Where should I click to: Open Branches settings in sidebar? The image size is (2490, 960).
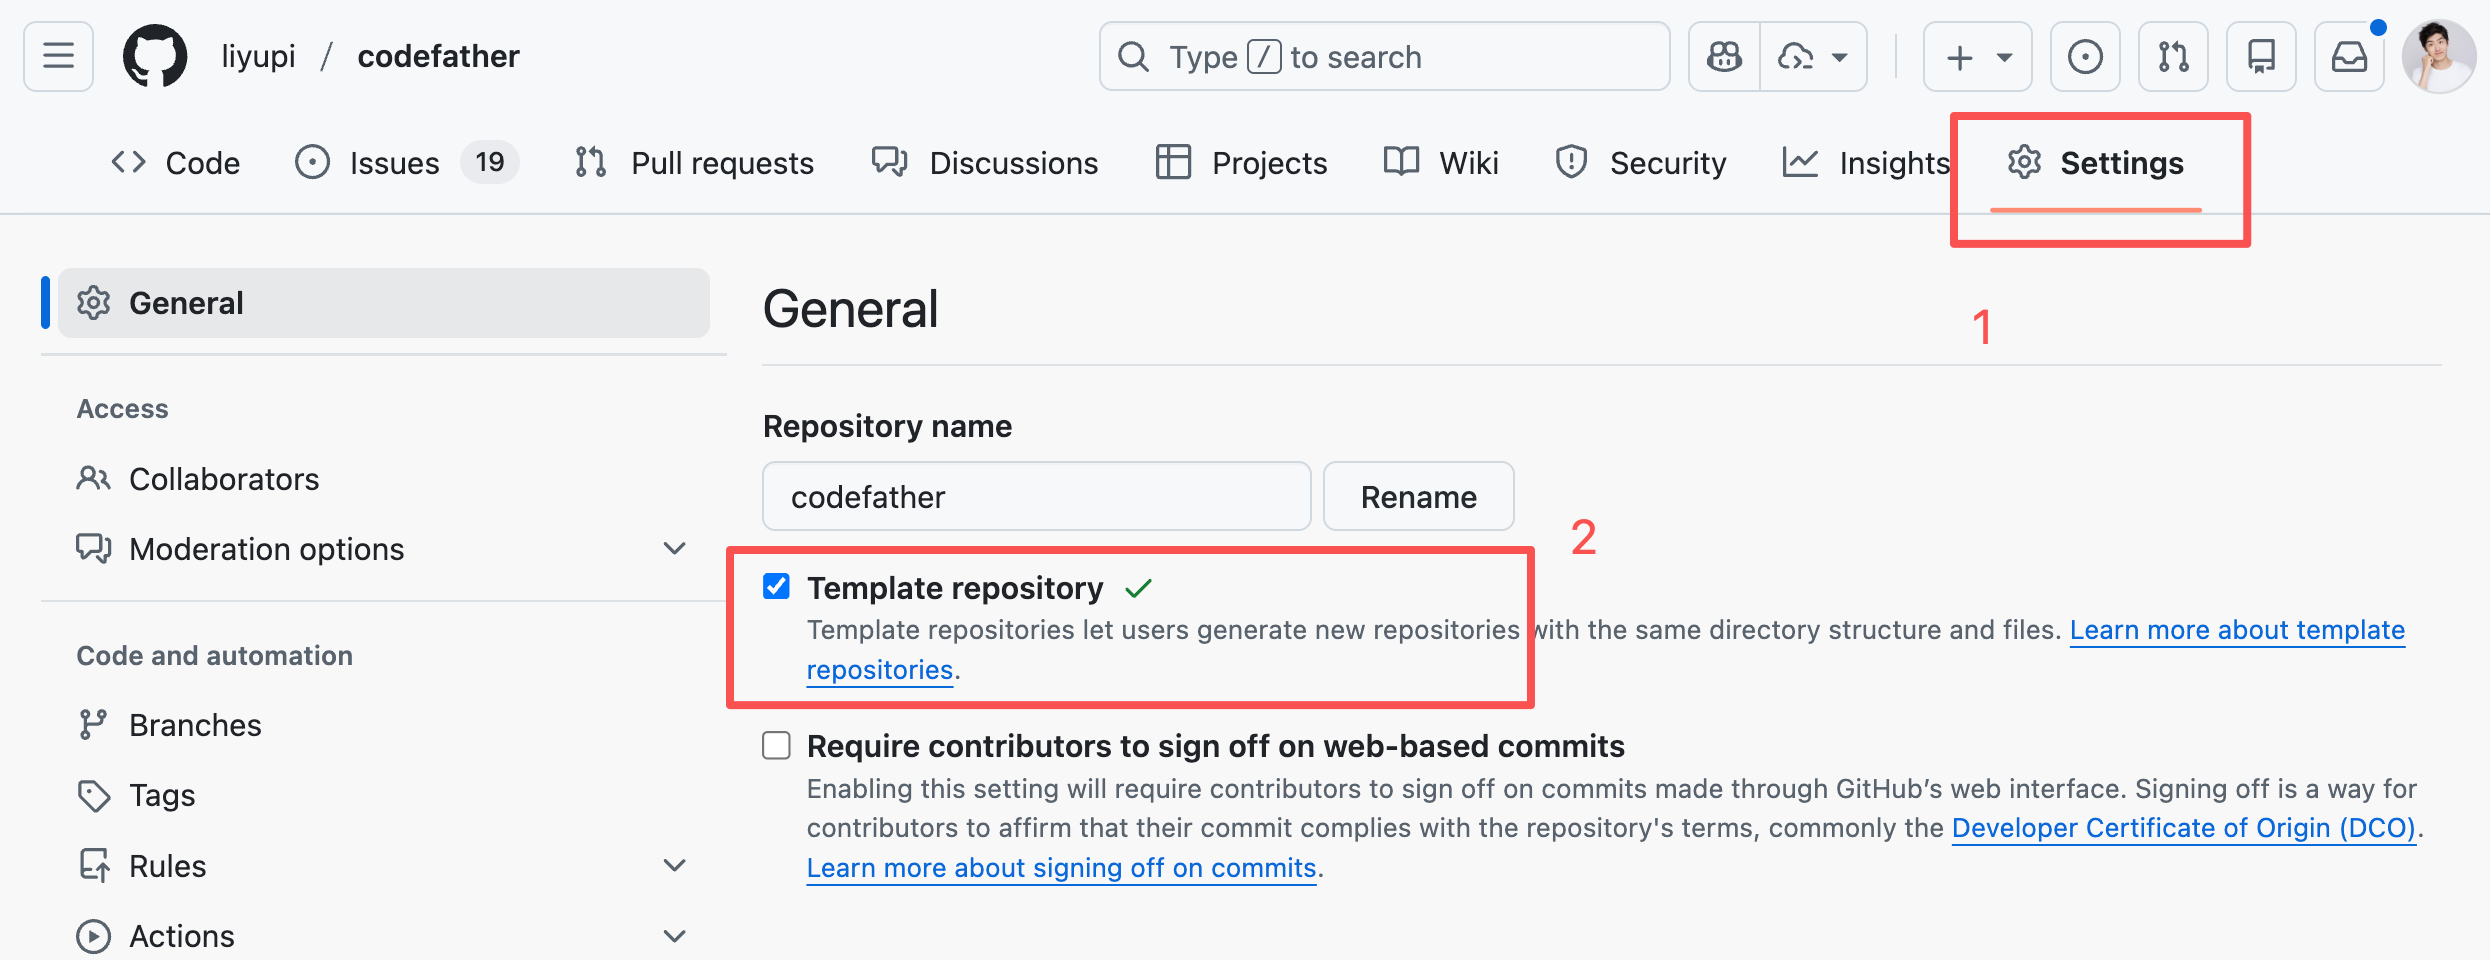(x=195, y=725)
